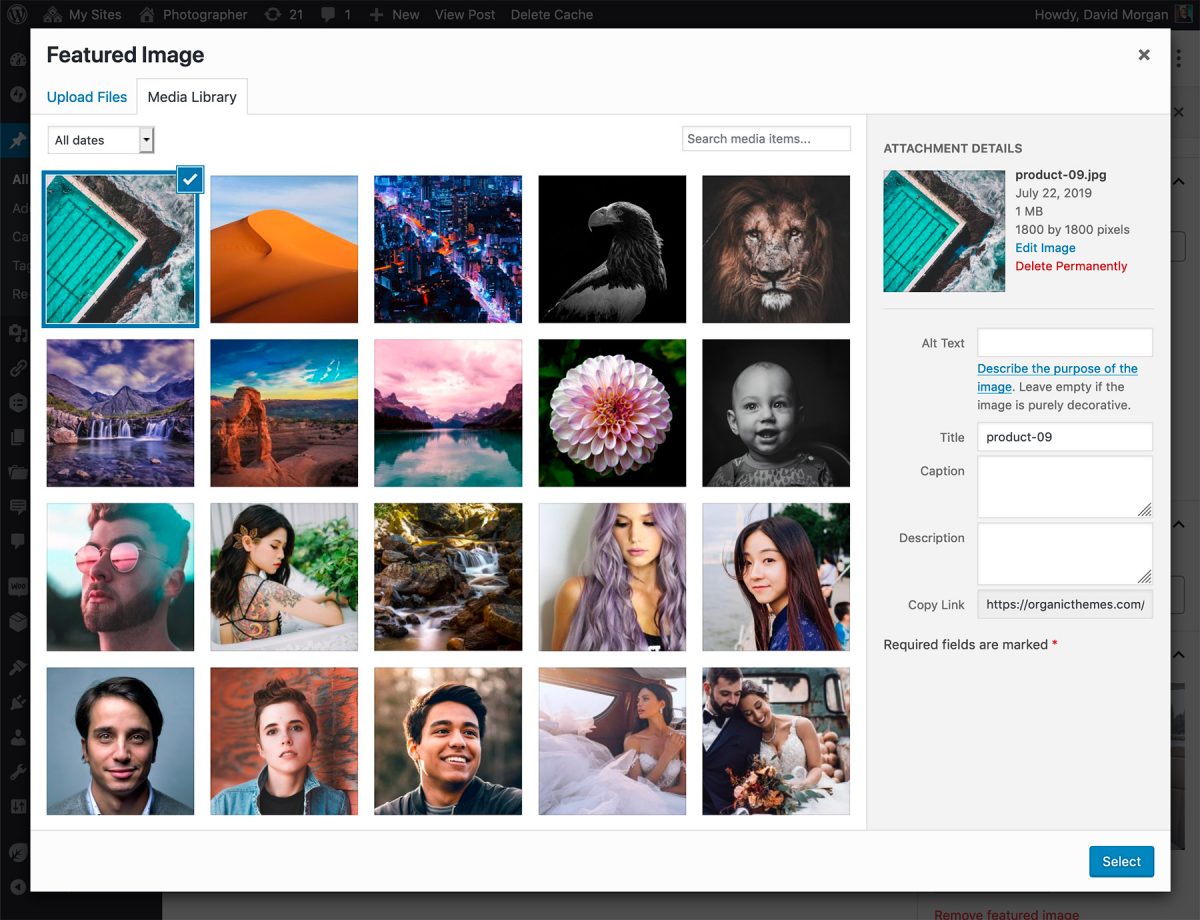Image resolution: width=1200 pixels, height=920 pixels.
Task: Select the orange sand dune thumbnail
Action: coord(284,249)
